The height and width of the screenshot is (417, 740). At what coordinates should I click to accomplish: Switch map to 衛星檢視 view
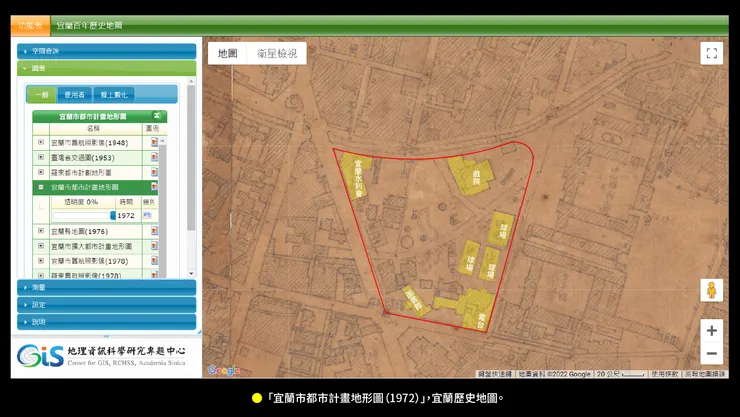[x=277, y=53]
